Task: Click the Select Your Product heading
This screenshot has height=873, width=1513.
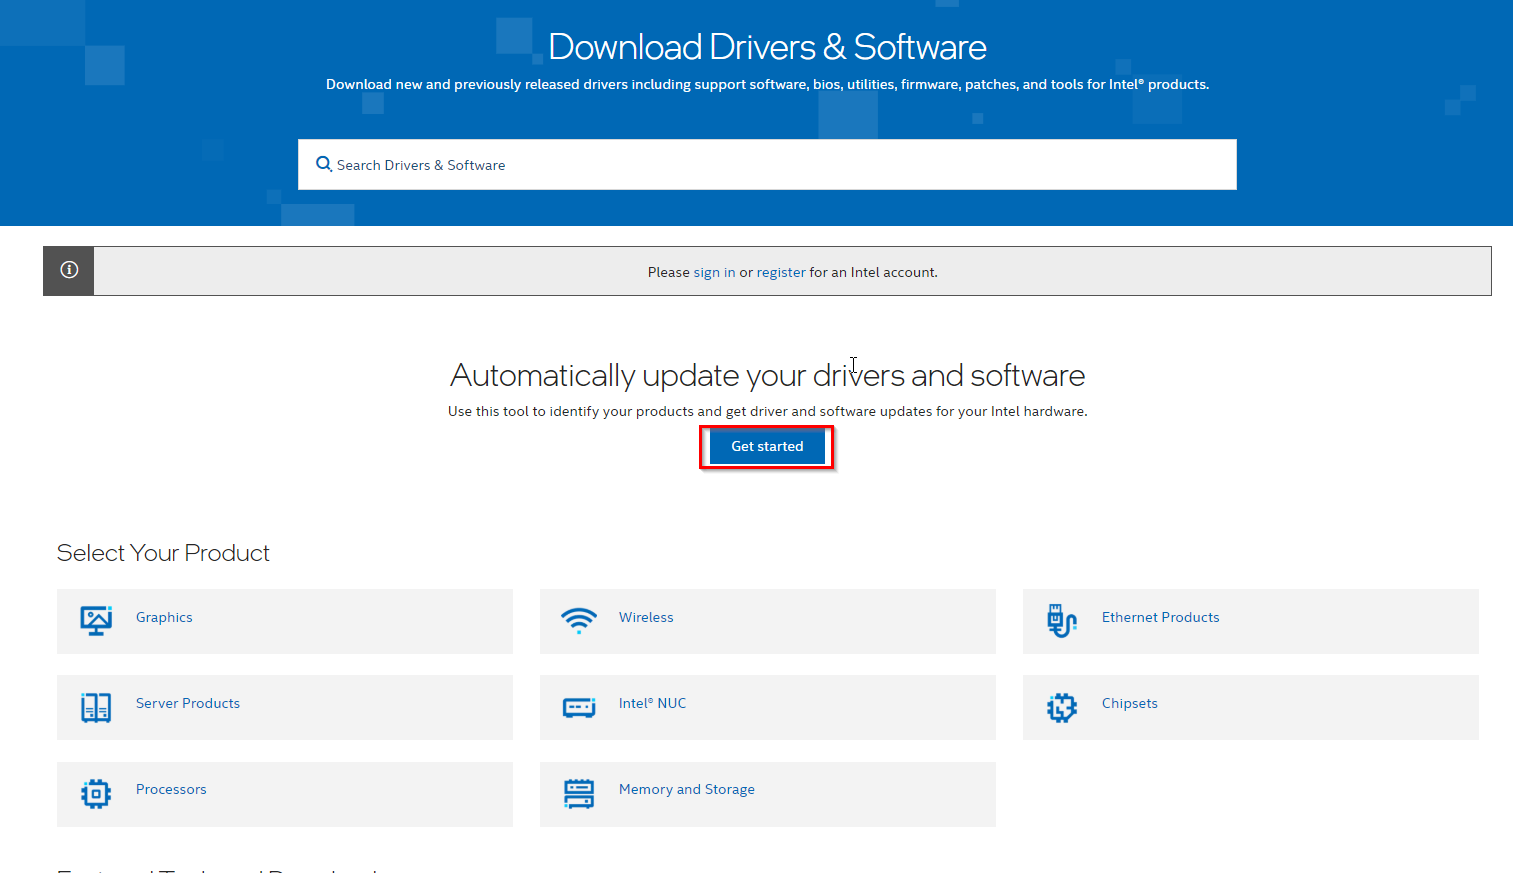Action: 163,553
